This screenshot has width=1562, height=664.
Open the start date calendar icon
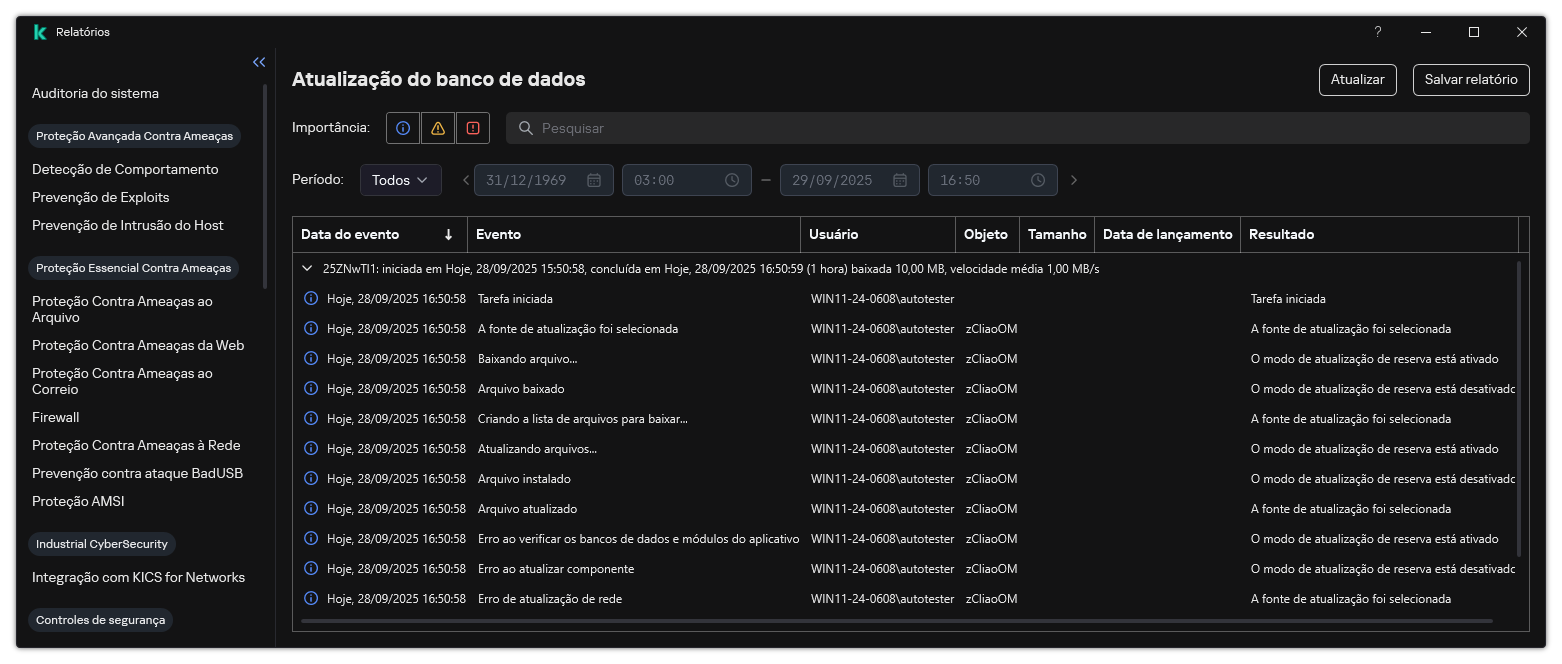[594, 180]
